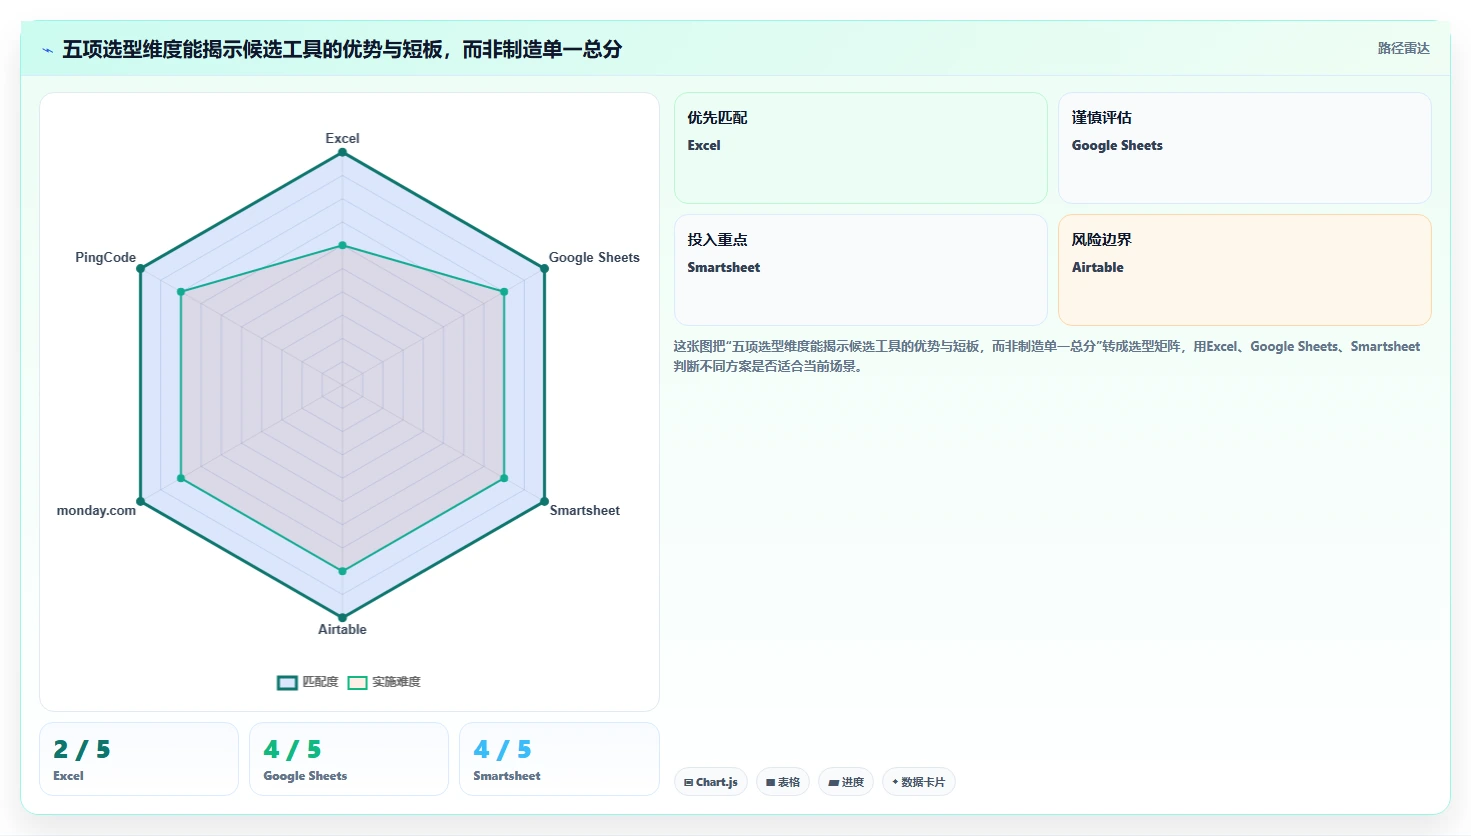Open the 投入重点 Smartsheet card
This screenshot has width=1471, height=836.
[861, 270]
